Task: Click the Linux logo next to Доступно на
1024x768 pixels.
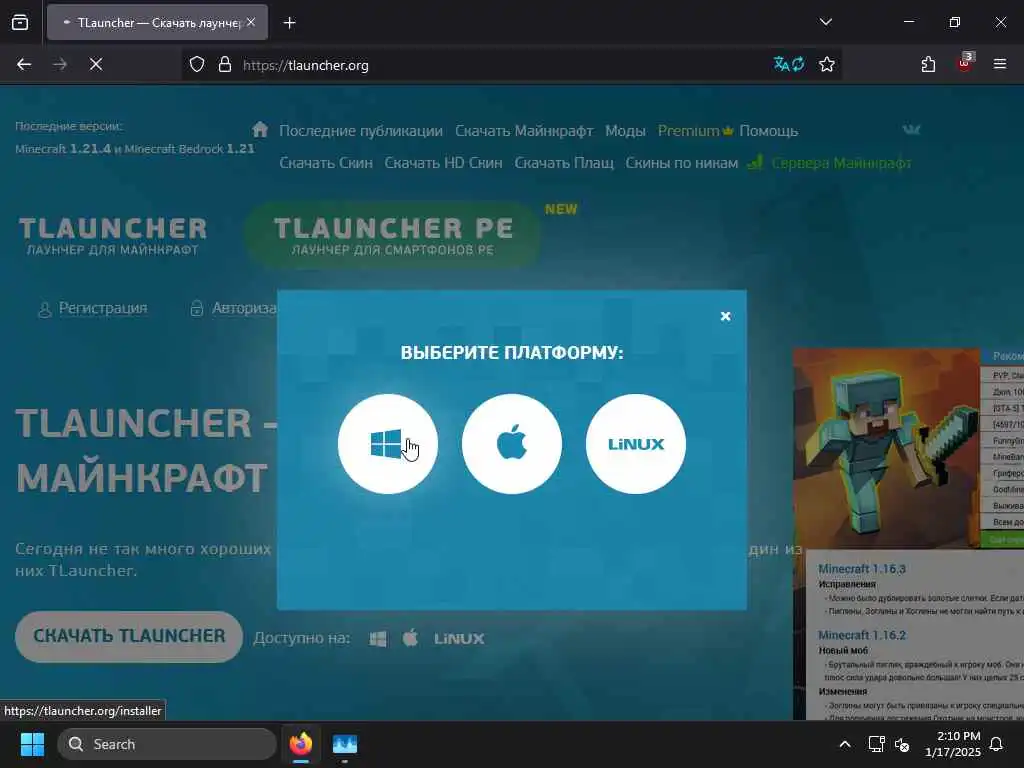Action: 459,639
